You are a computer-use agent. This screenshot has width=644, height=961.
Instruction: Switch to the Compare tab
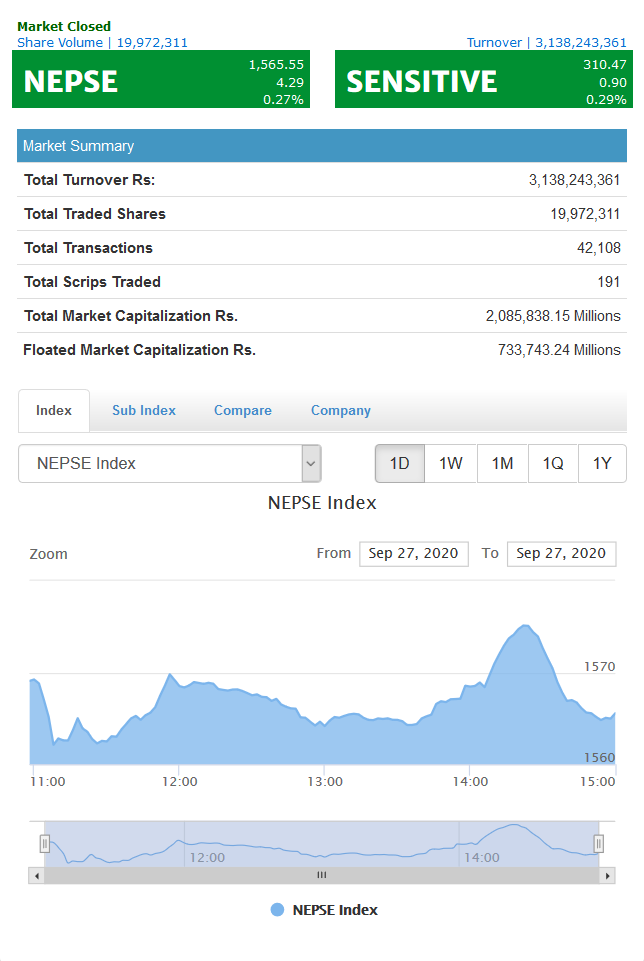coord(243,411)
